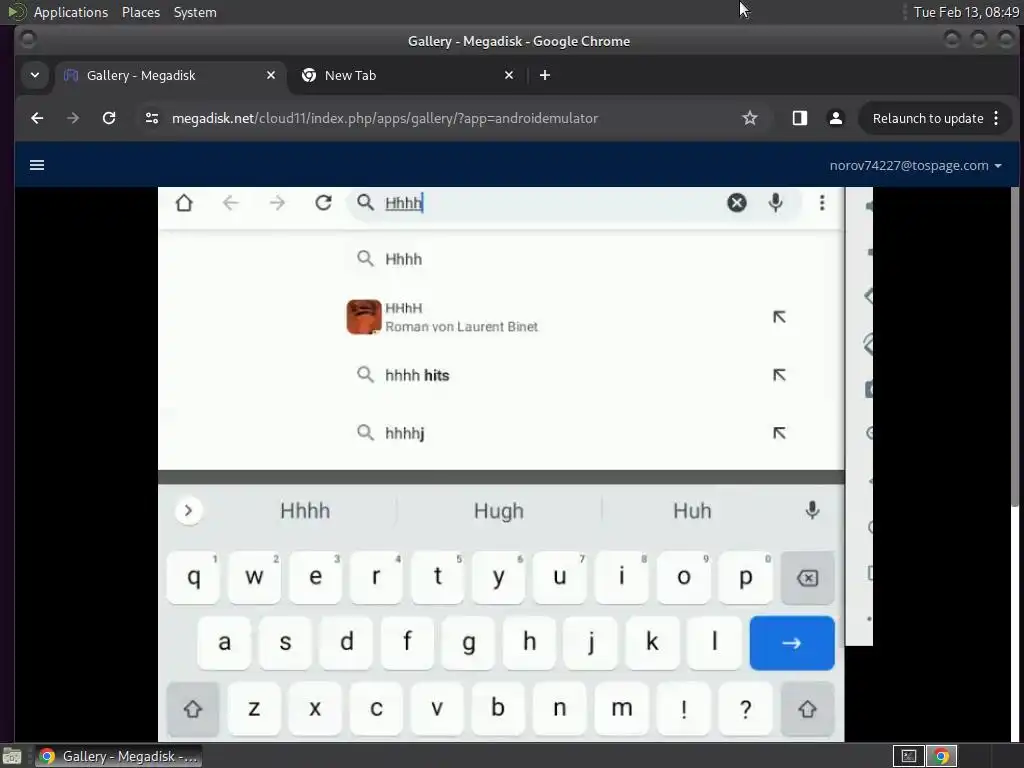Tap the m key on keyboard
Image resolution: width=1024 pixels, height=768 pixels.
[x=622, y=709]
